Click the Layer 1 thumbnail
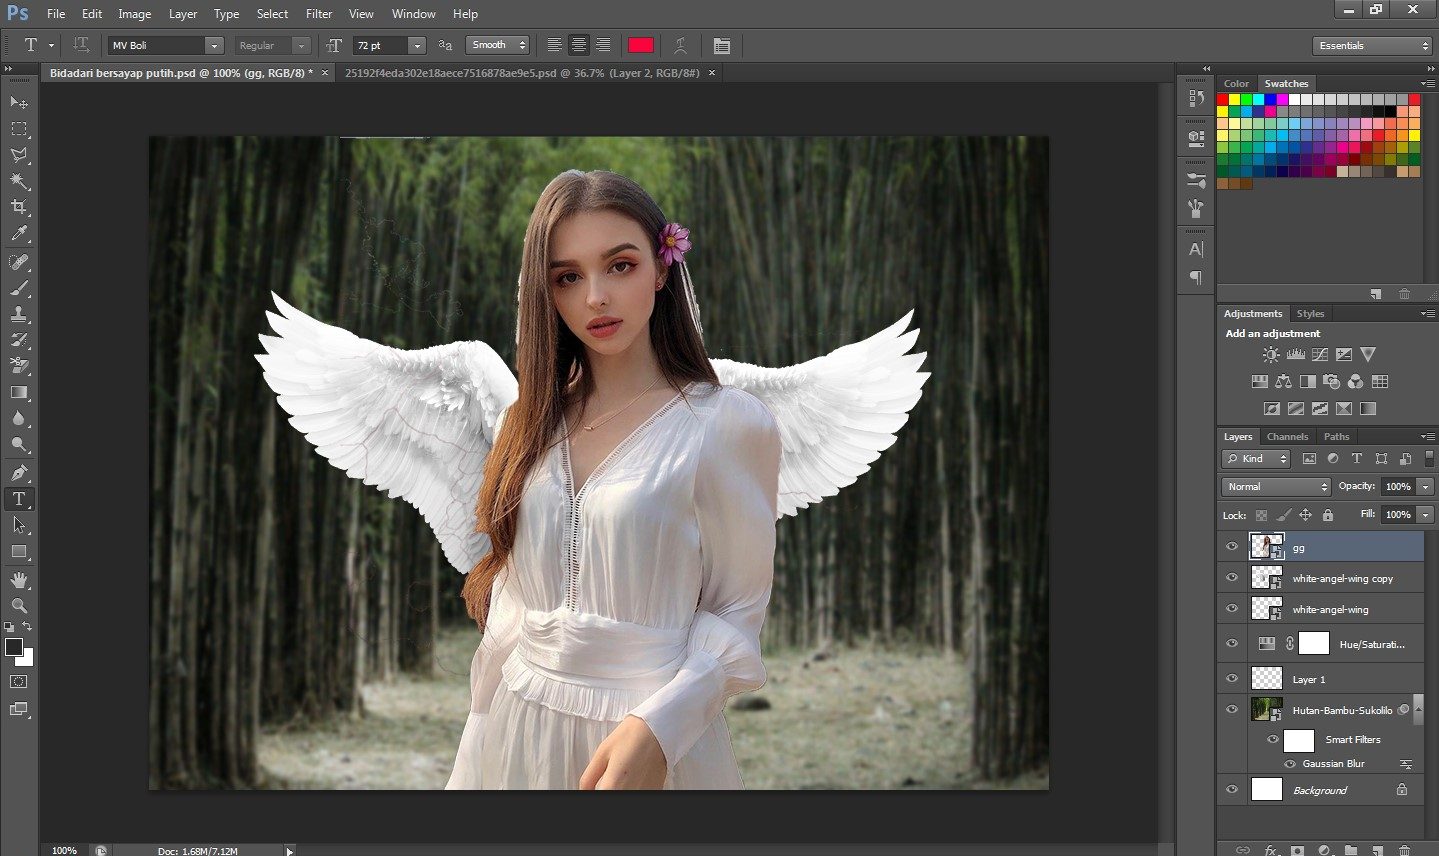 (x=1267, y=679)
